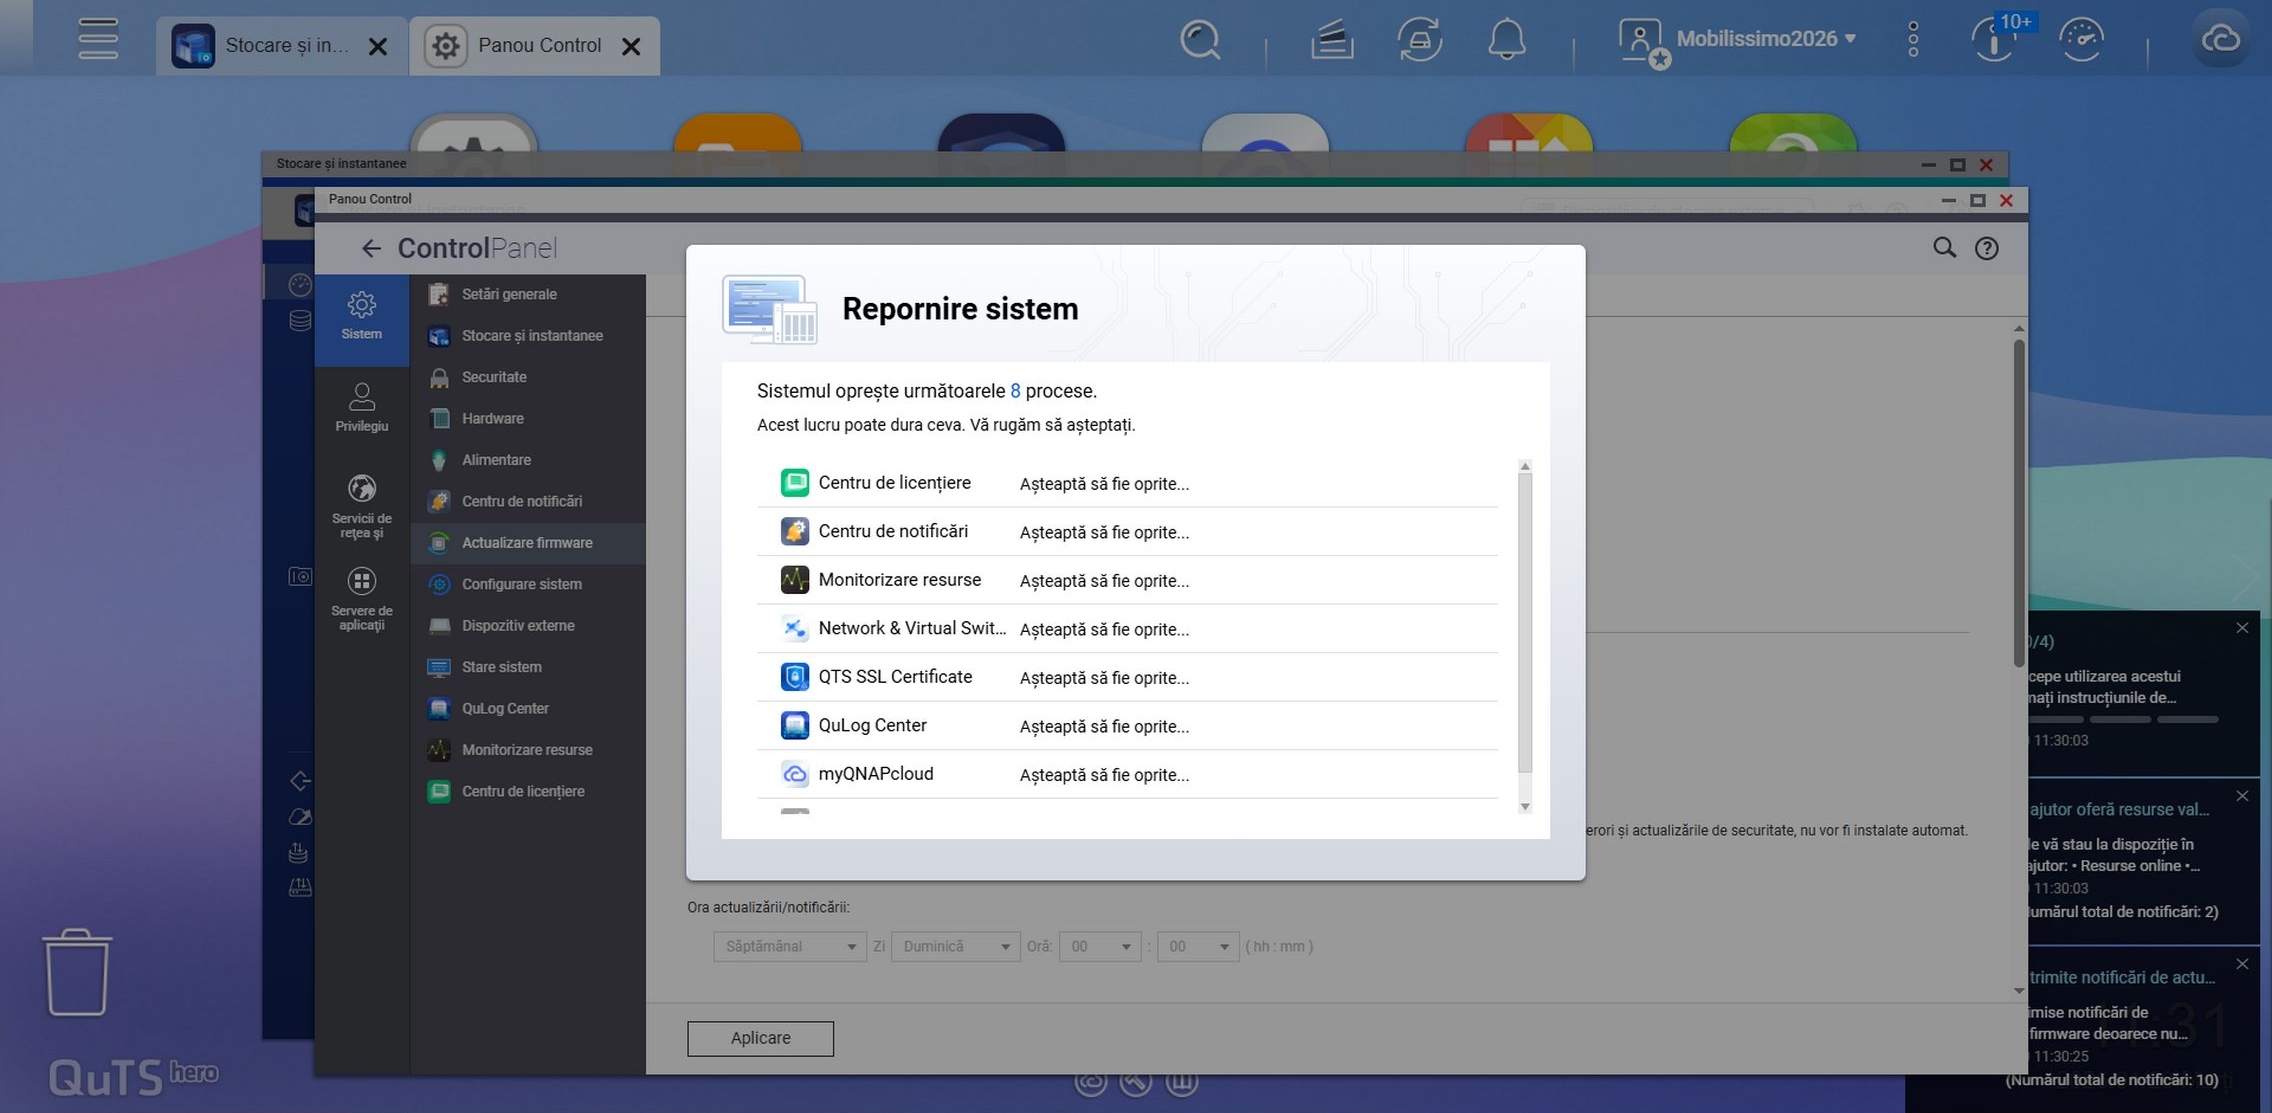Click the Control Panel help icon
Screen dimensions: 2272x1113
pos(1986,248)
